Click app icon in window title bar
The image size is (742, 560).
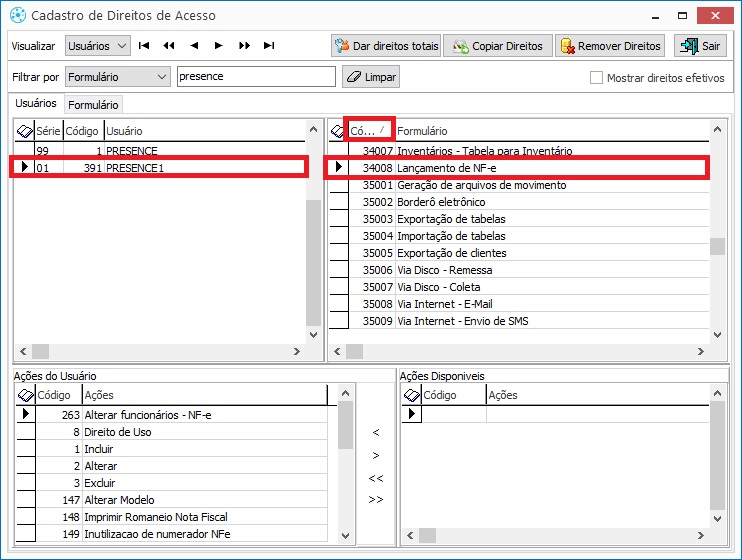point(18,15)
